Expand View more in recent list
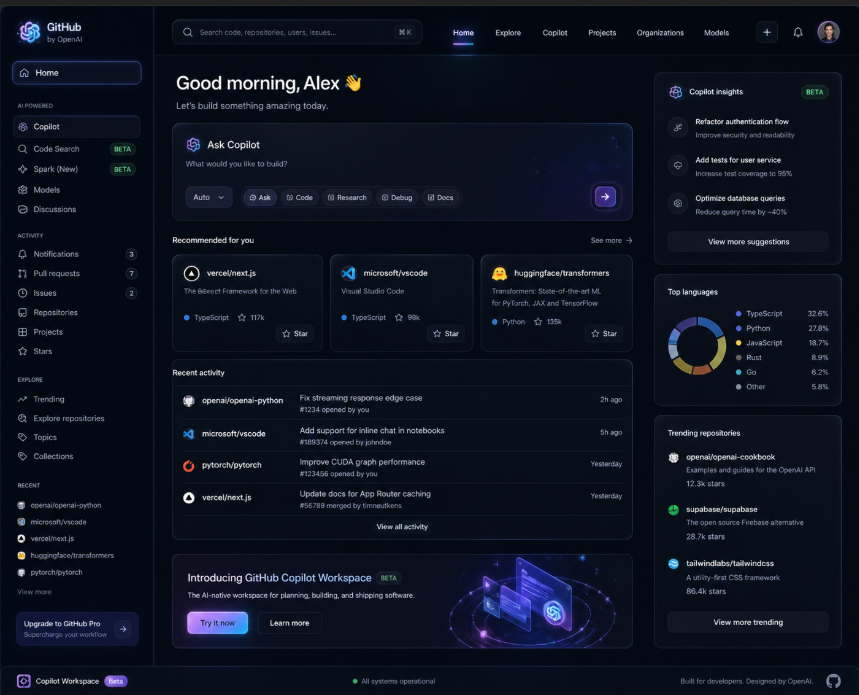Screen dimensions: 859x695 pos(34,591)
